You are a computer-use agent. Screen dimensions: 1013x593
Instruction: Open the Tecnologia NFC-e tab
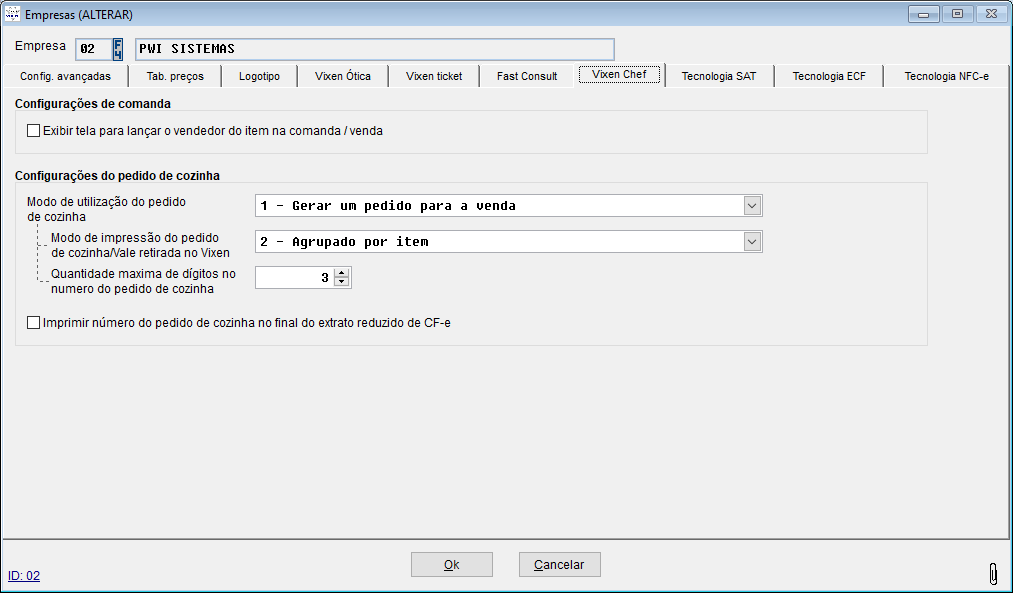[x=946, y=76]
